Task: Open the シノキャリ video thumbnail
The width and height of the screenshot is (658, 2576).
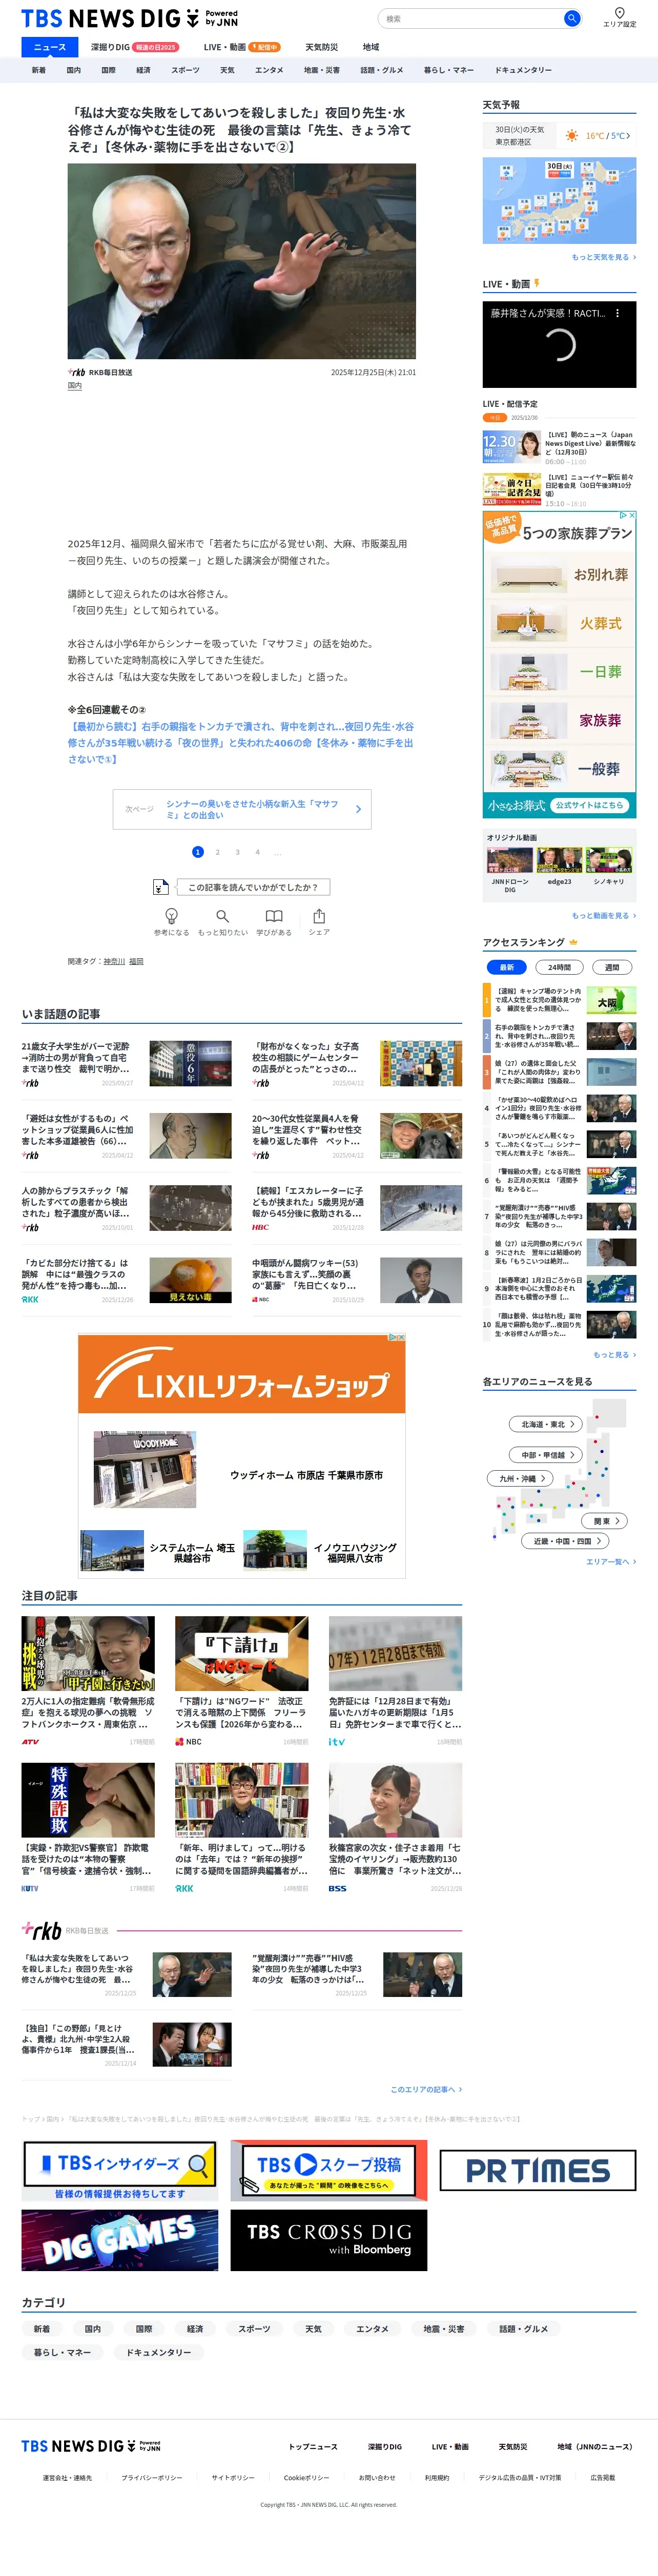Action: [x=609, y=861]
